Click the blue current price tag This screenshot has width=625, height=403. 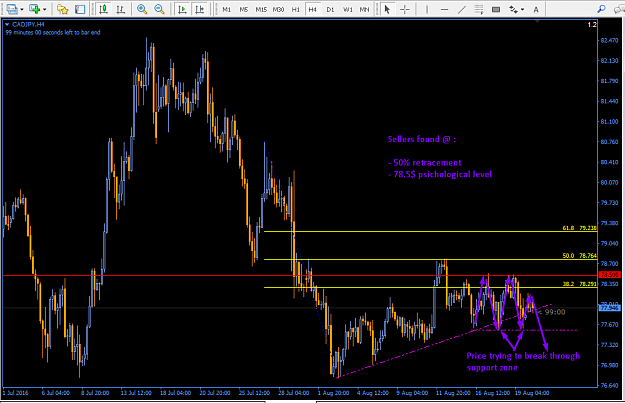coord(610,308)
